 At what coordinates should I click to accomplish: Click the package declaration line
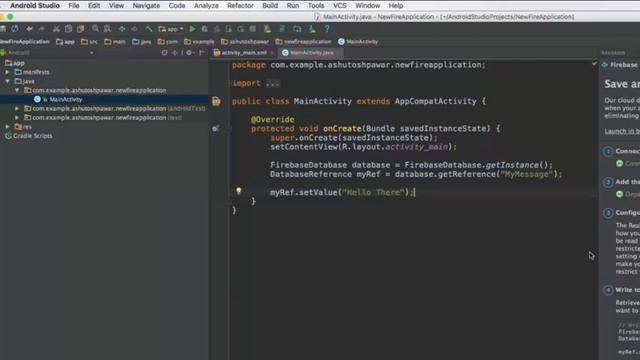pos(359,65)
